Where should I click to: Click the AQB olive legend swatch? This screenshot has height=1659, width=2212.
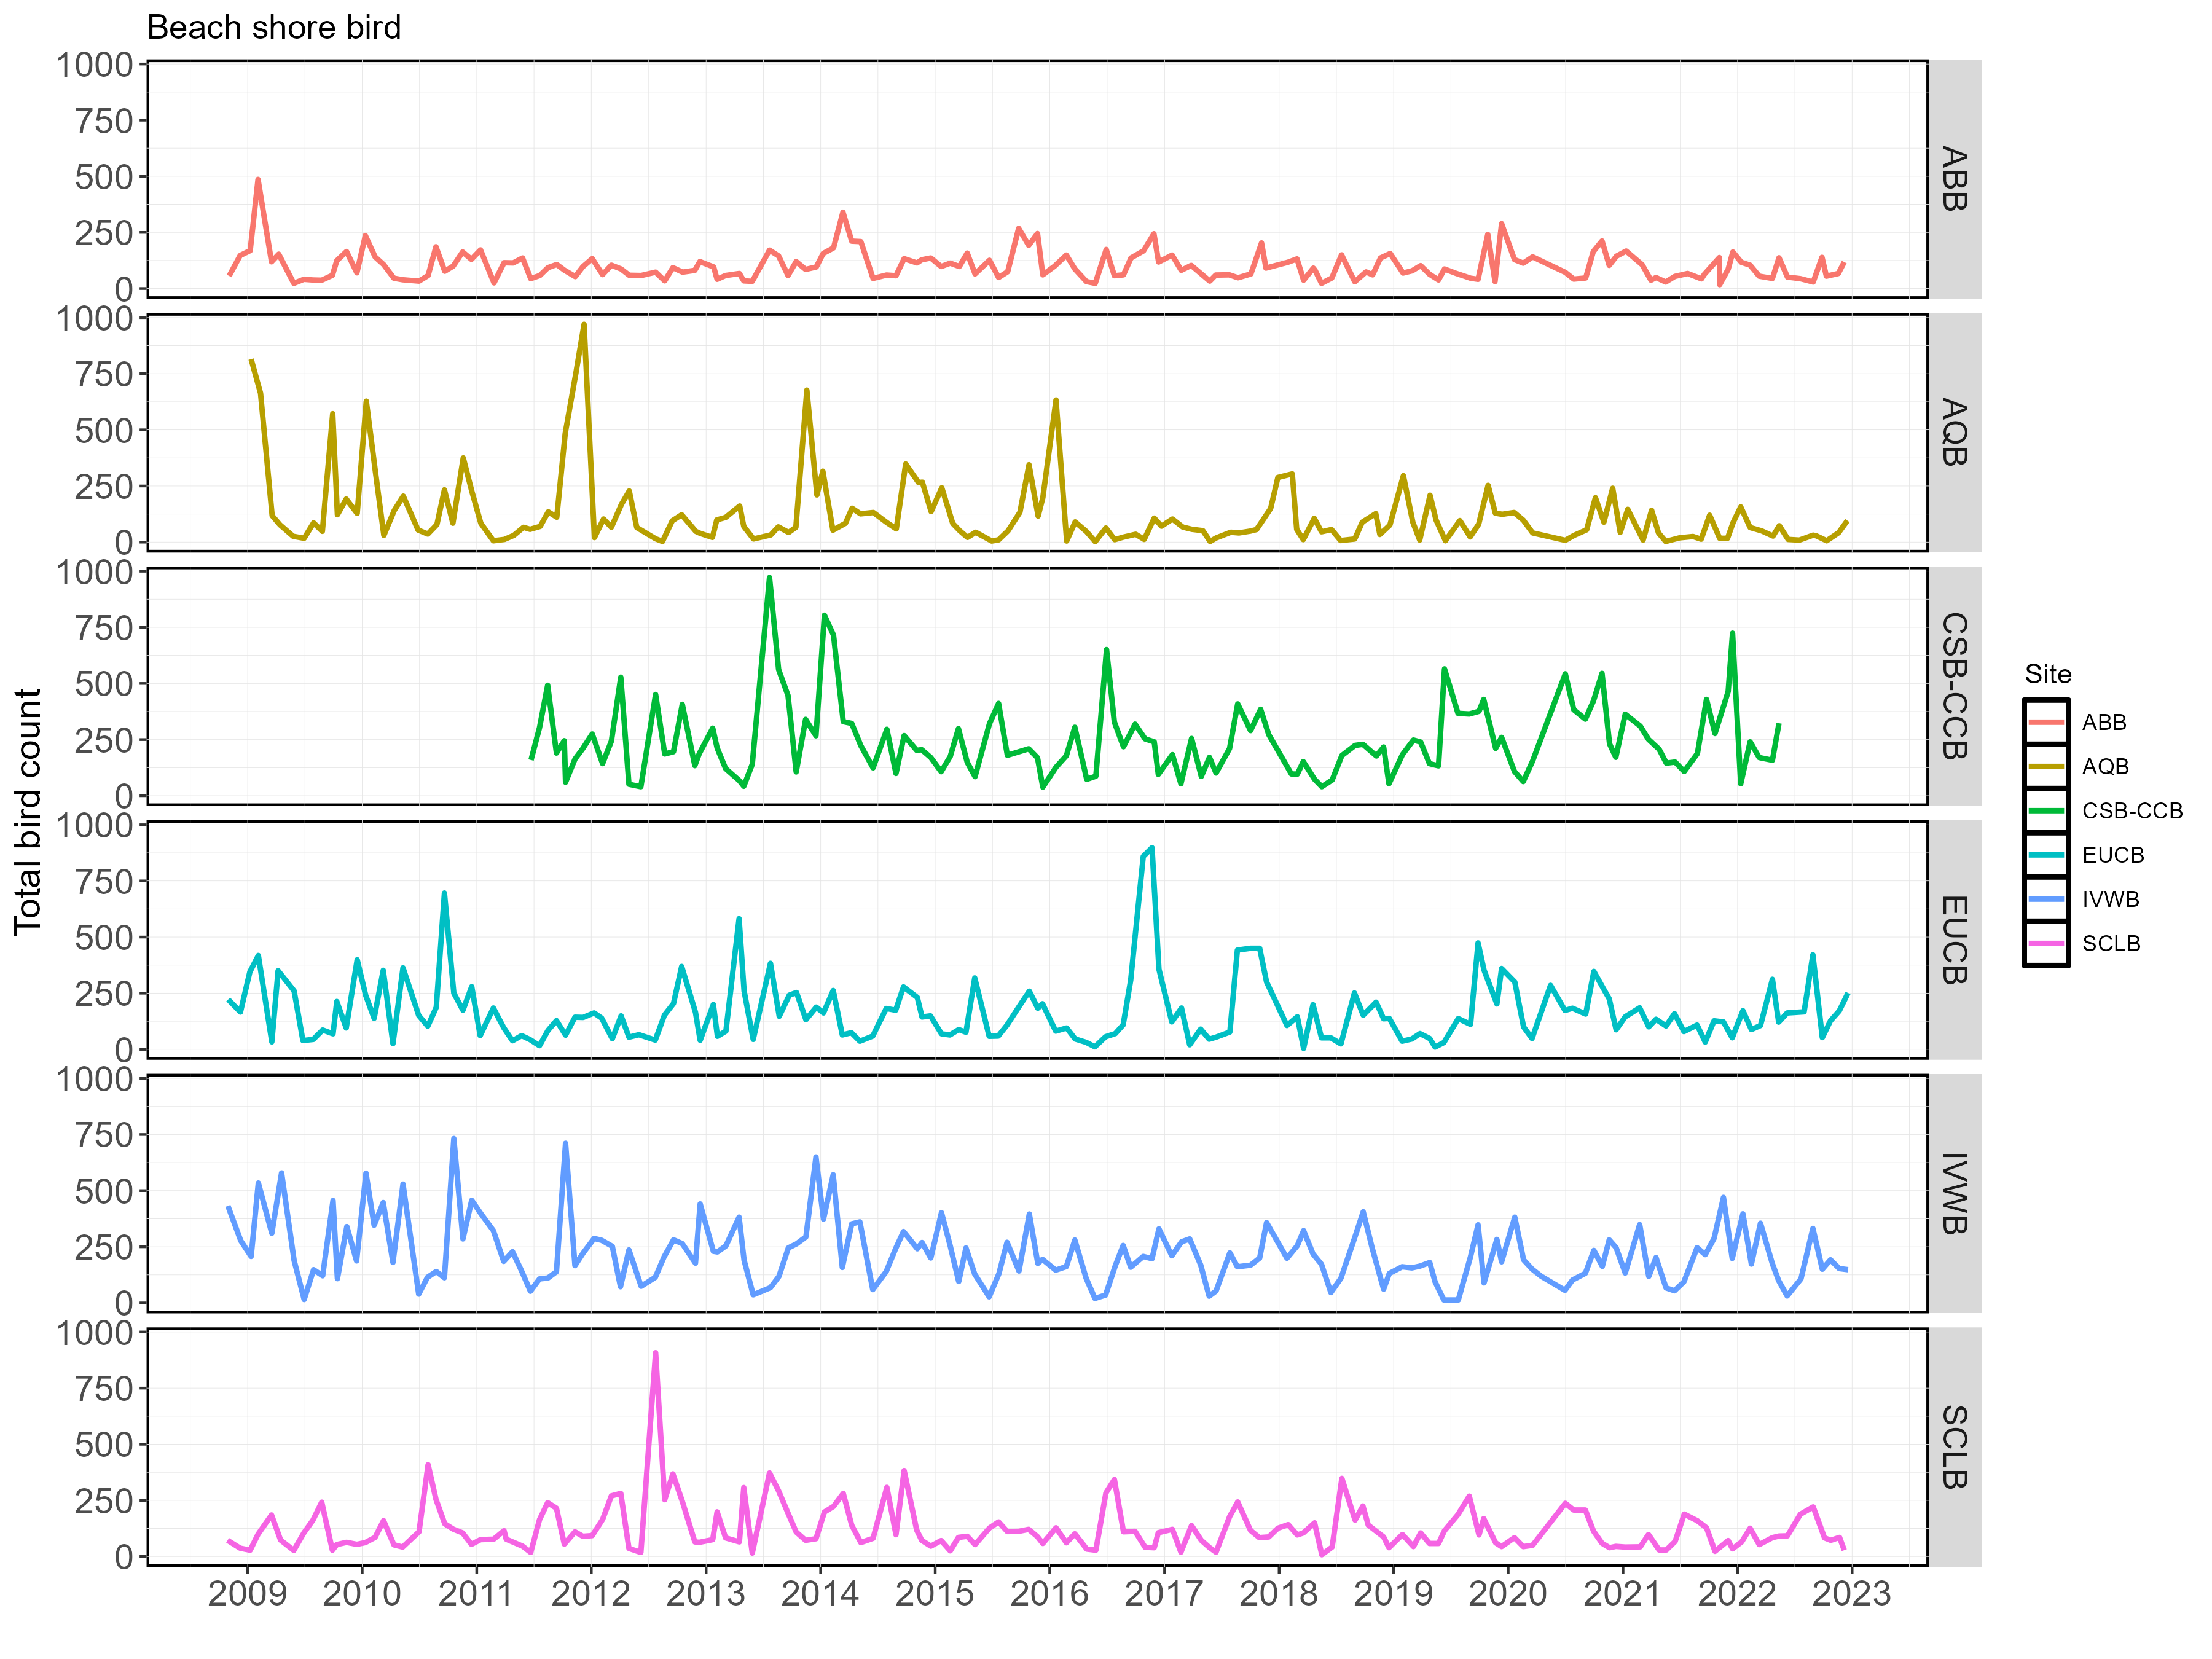(2046, 766)
